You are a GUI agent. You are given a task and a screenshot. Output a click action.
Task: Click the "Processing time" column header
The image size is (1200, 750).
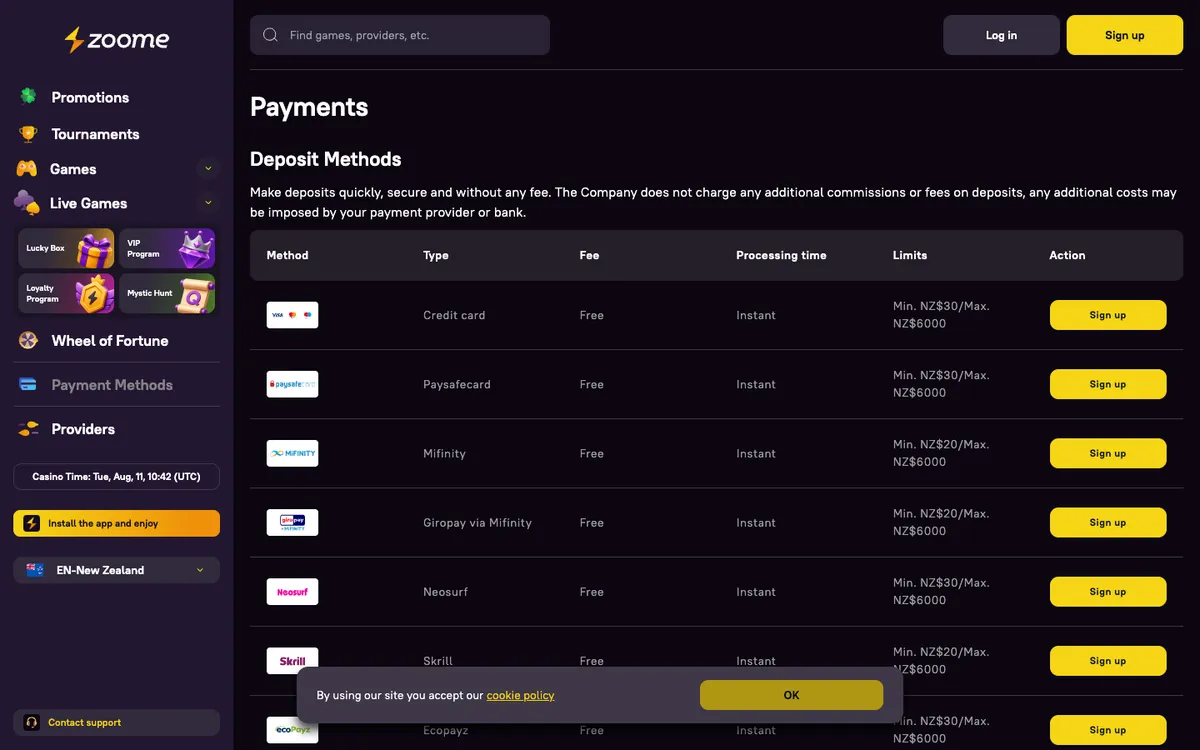[781, 255]
